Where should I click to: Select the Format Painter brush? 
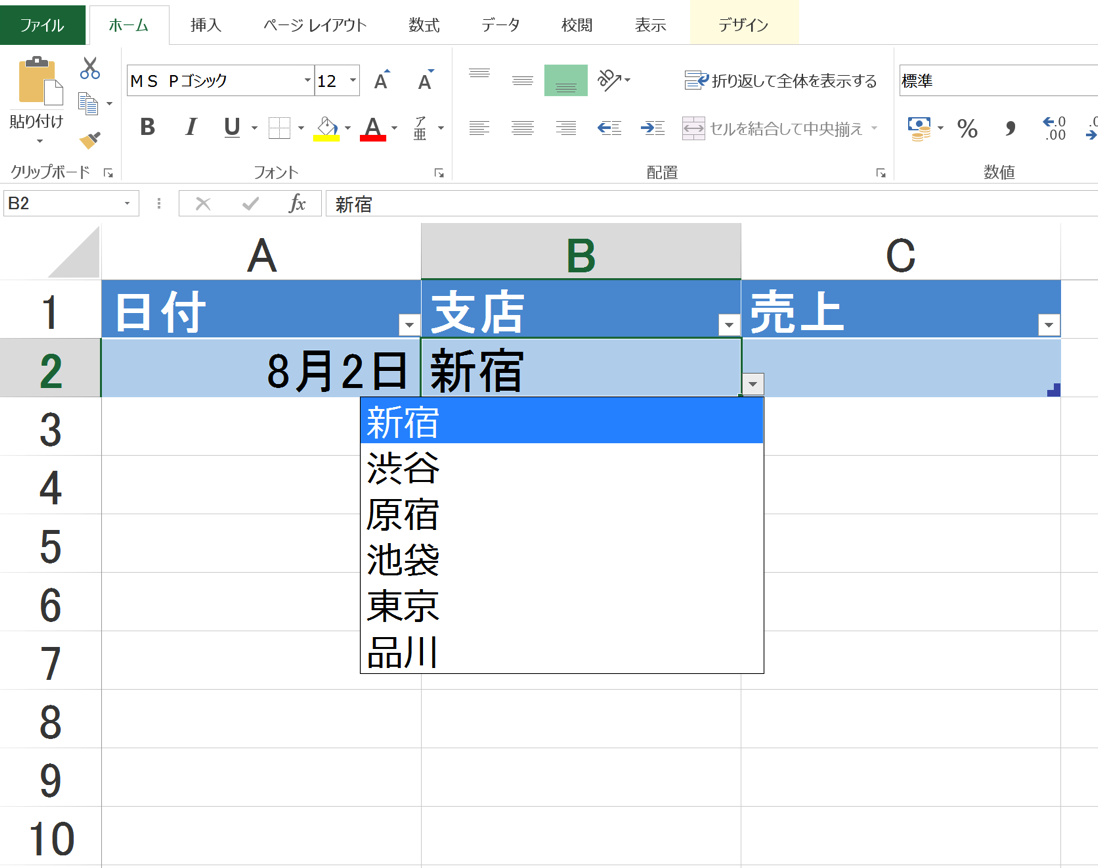(x=90, y=140)
